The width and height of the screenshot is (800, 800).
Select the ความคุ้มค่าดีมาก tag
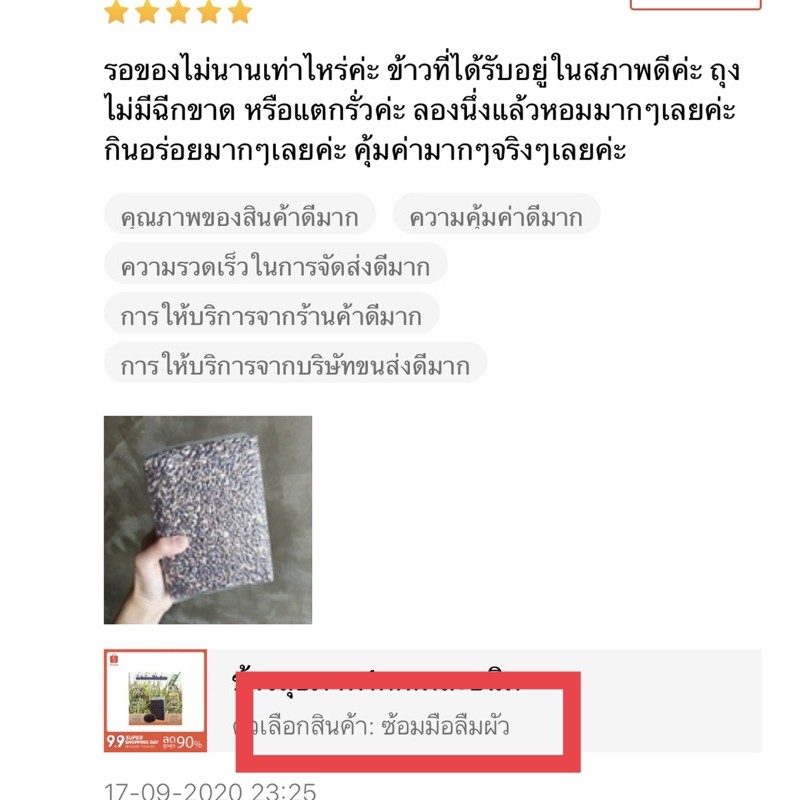pyautogui.click(x=496, y=218)
